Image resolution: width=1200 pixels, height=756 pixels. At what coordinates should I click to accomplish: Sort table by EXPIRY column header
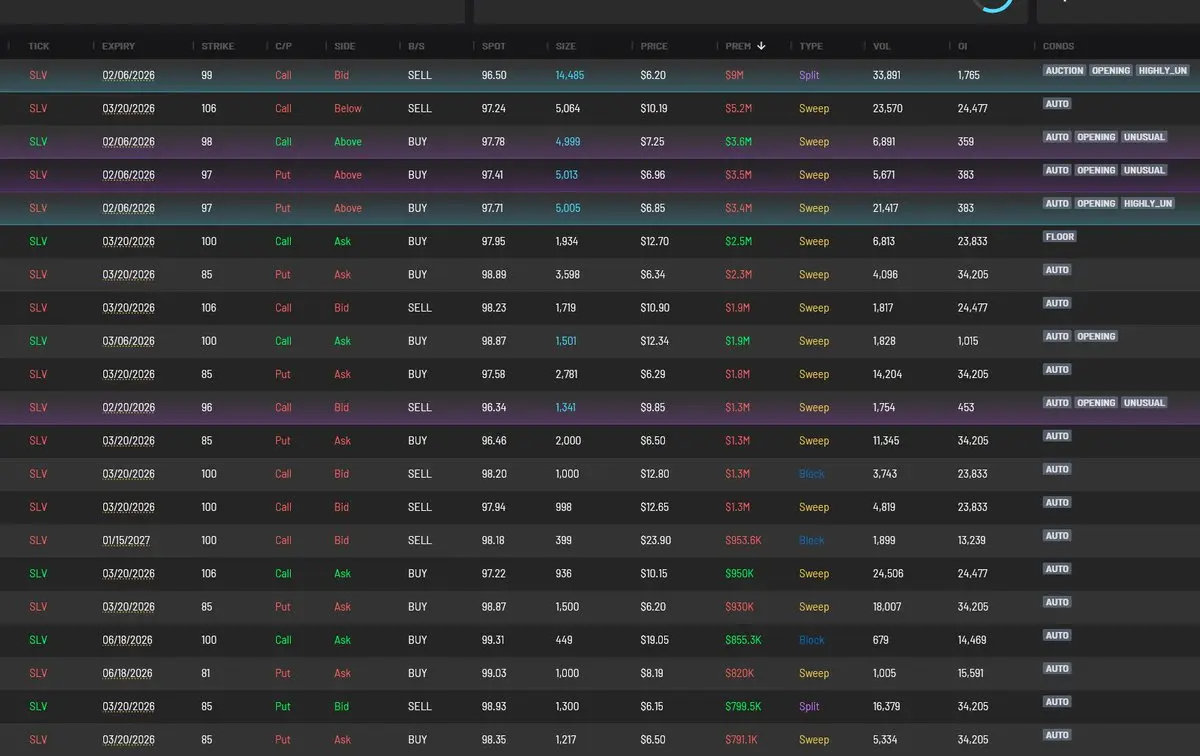point(119,46)
